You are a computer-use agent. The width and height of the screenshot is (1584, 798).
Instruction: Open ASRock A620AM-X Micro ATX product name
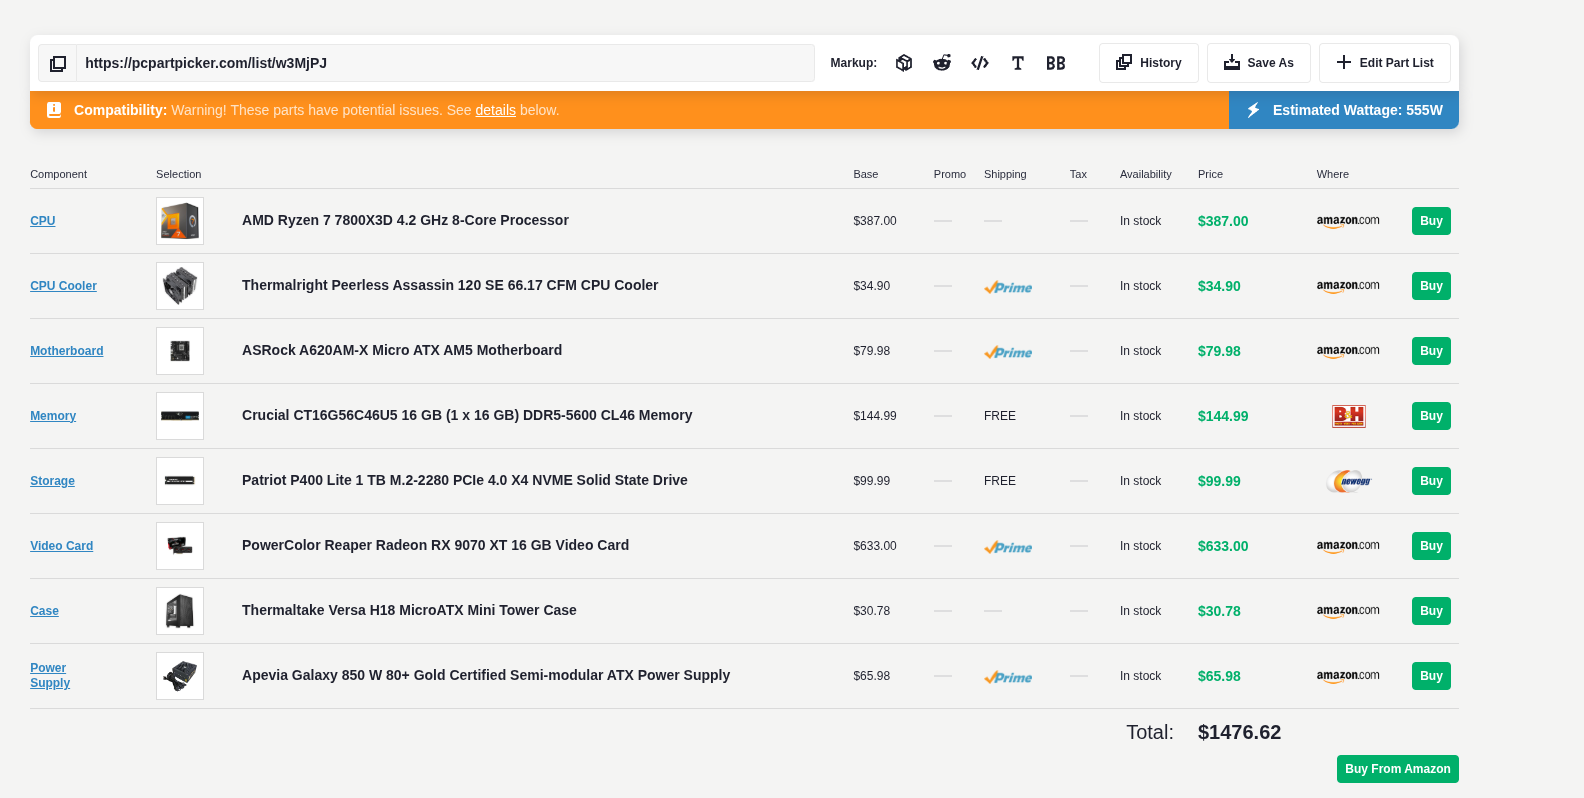(x=402, y=350)
